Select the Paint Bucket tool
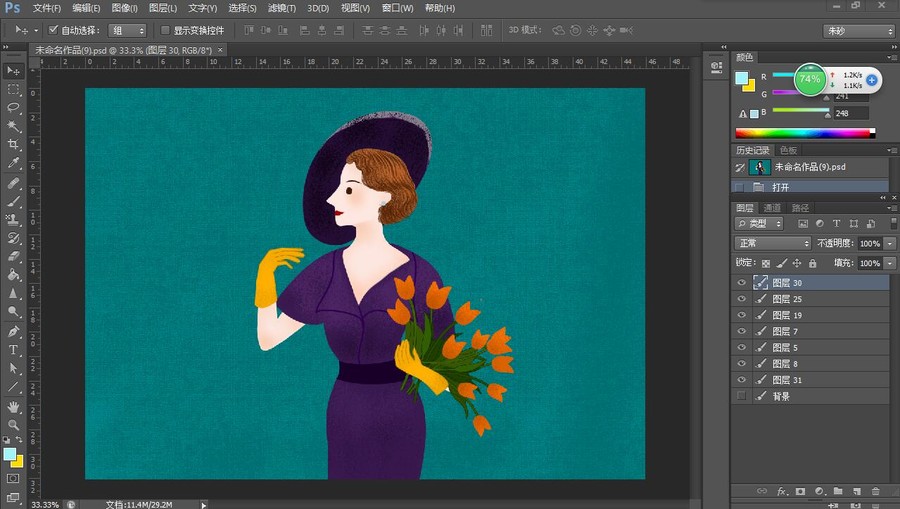 tap(13, 275)
